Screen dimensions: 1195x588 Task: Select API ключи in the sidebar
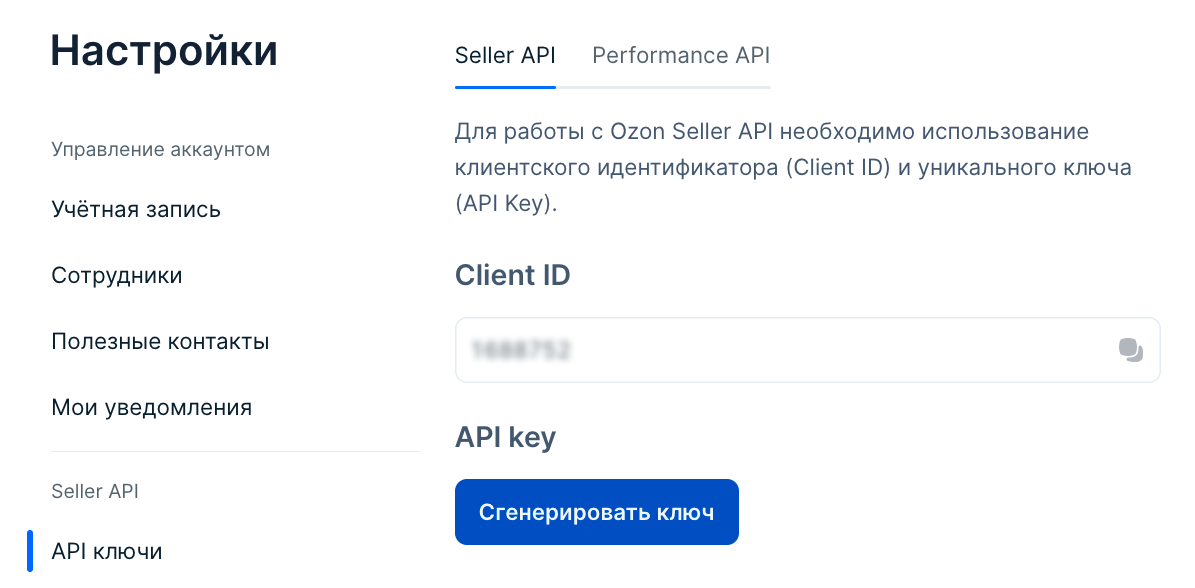point(107,551)
